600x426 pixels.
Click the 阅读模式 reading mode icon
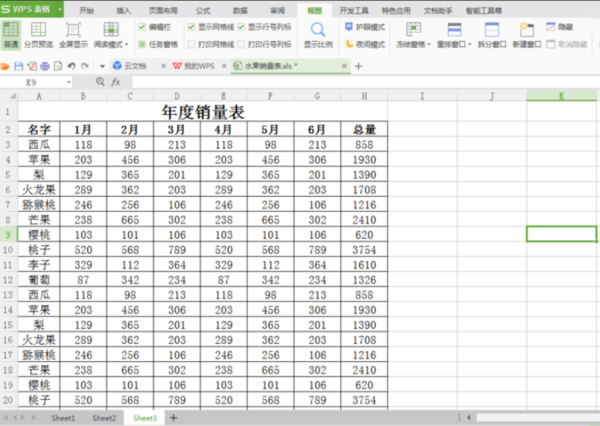[x=111, y=30]
